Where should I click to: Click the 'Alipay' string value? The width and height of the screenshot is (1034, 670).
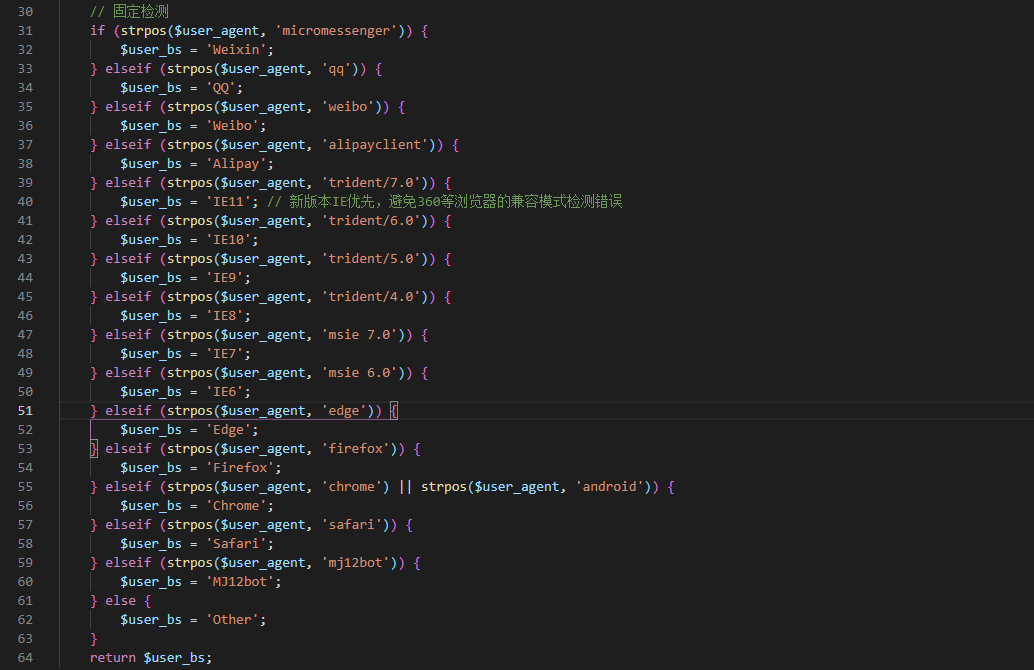coord(236,164)
